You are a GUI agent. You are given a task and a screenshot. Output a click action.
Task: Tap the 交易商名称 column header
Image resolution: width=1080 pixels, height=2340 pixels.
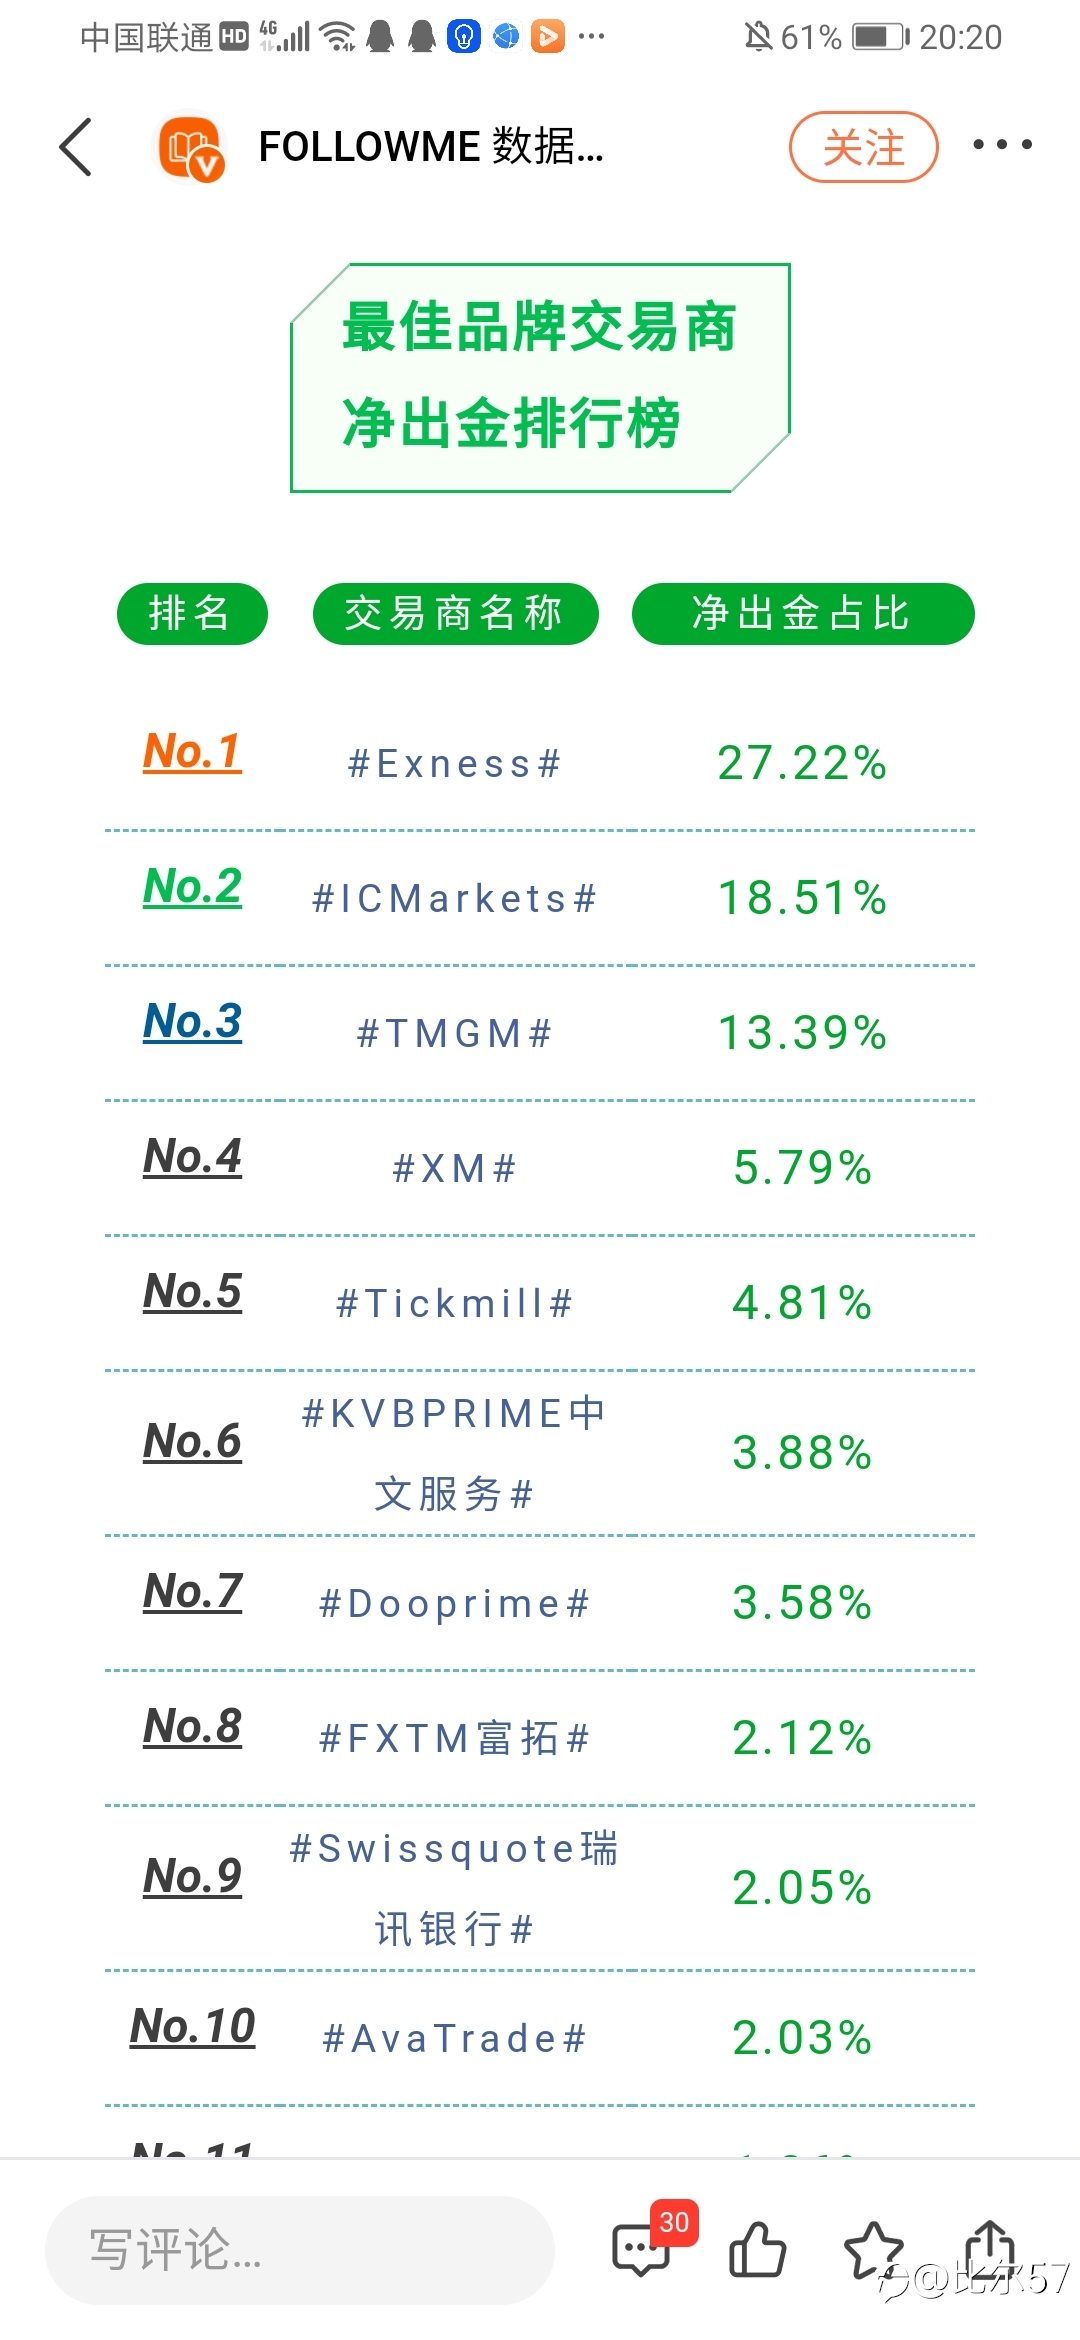[455, 613]
